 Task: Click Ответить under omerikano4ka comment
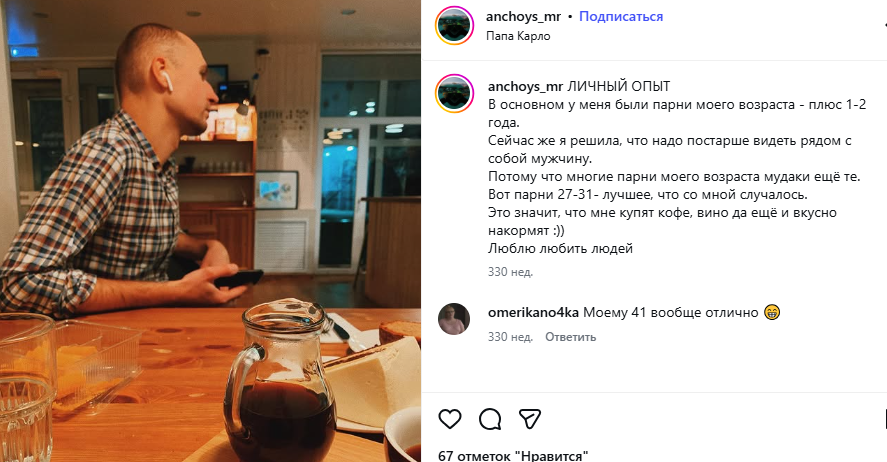click(570, 337)
